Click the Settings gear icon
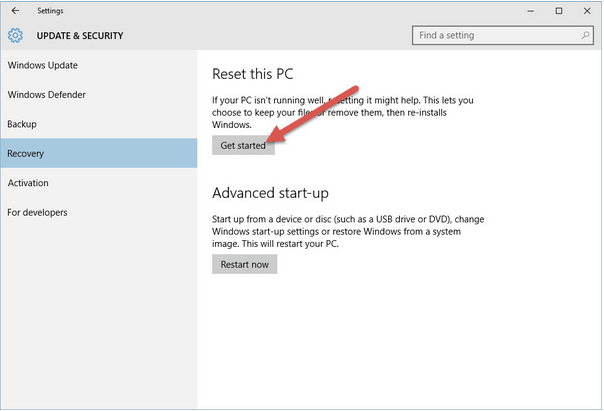604x411 pixels. pyautogui.click(x=15, y=35)
